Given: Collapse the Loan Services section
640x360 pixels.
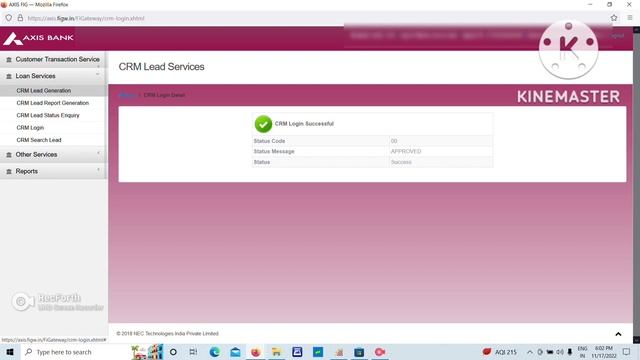Looking at the screenshot, I should (53, 76).
